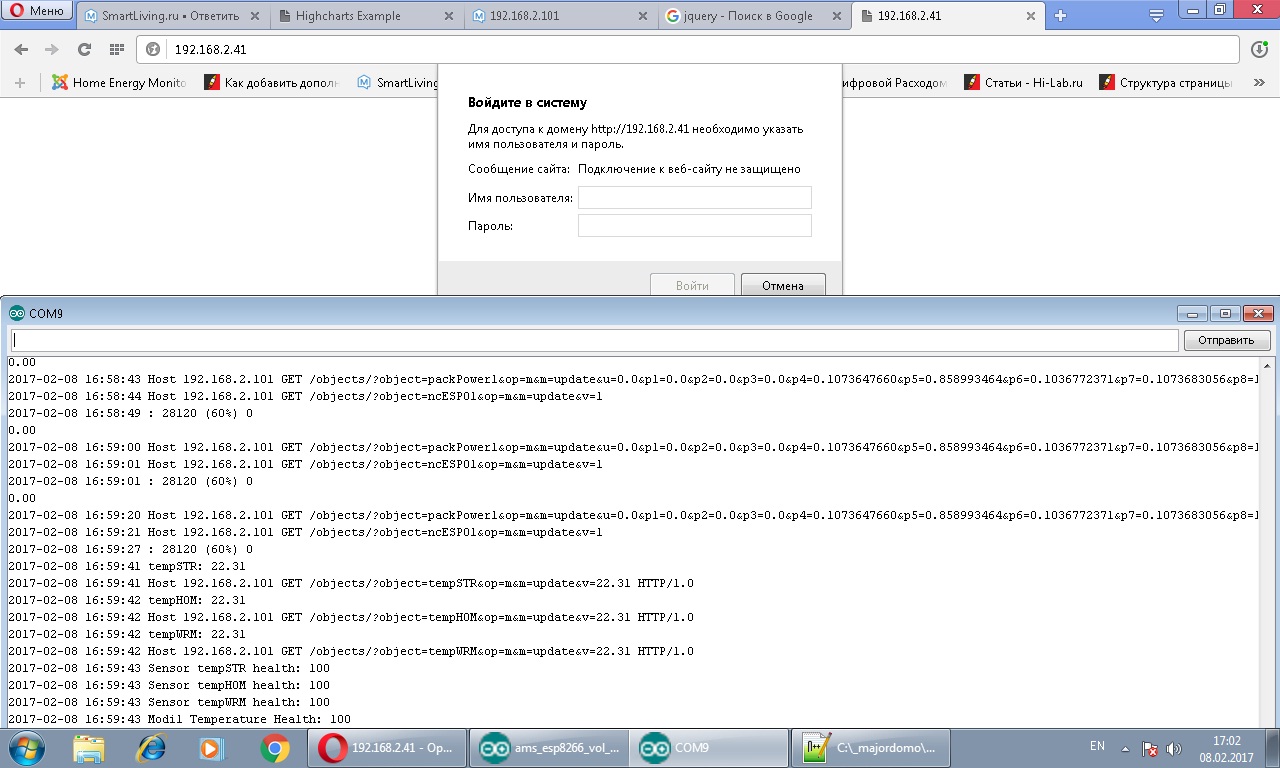The height and width of the screenshot is (768, 1280).
Task: Select the 'tempWRM: 22.31' log line
Action: tap(127, 634)
